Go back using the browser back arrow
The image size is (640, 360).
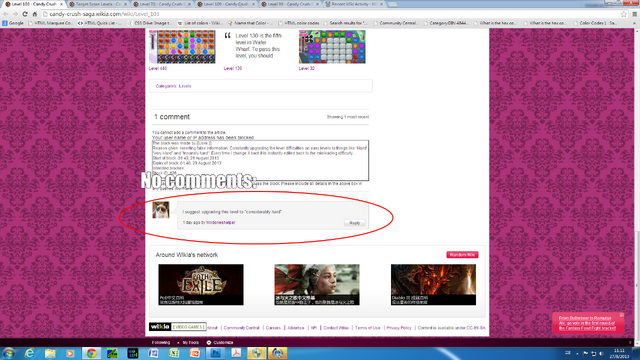point(6,14)
